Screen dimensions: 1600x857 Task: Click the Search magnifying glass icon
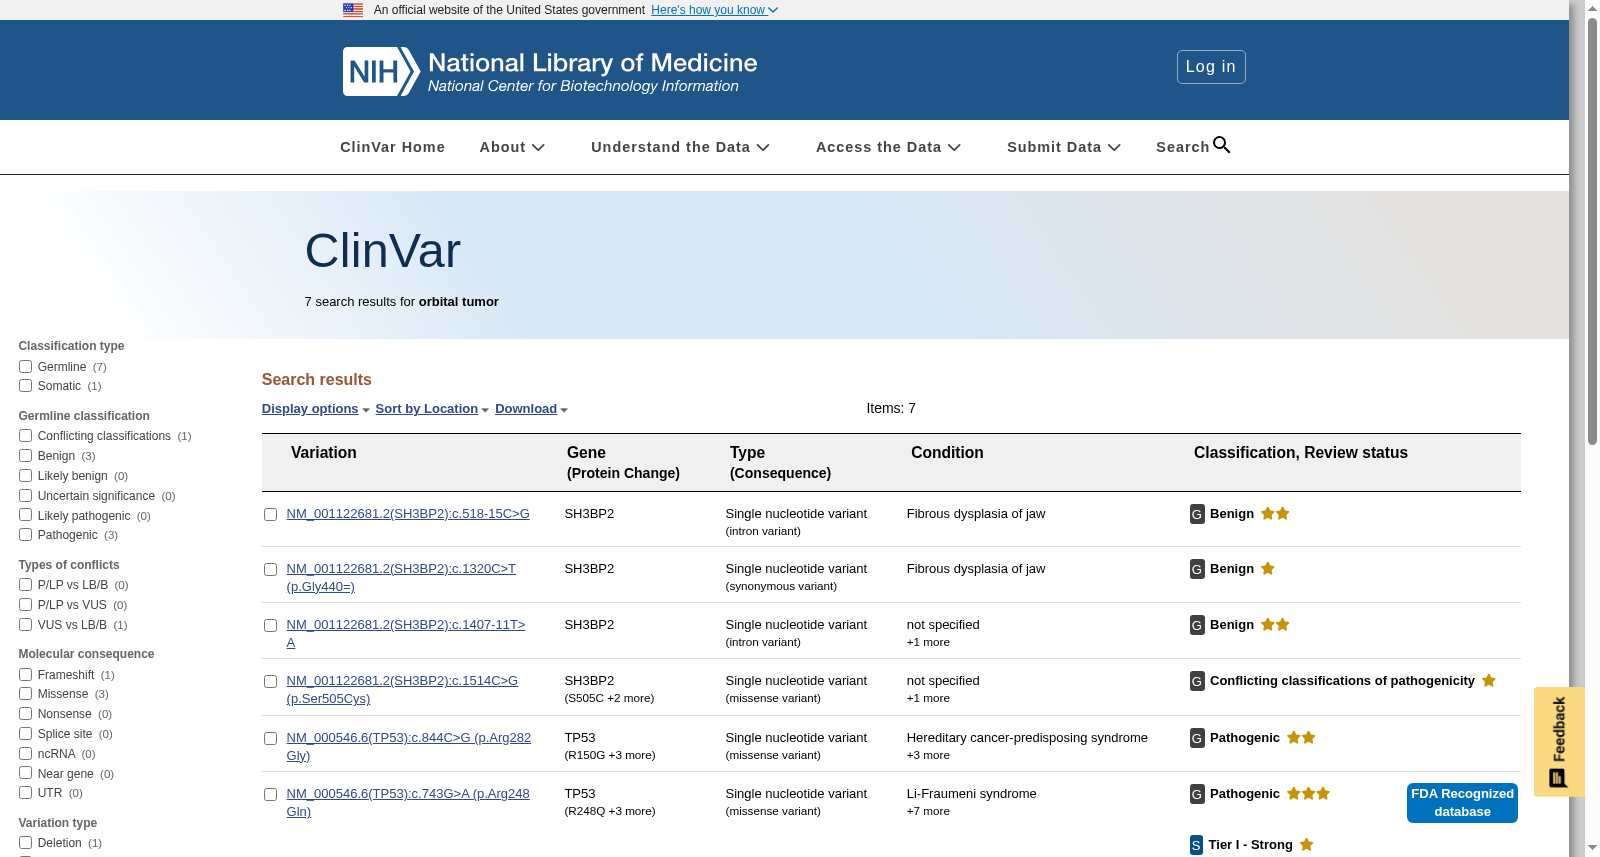[x=1222, y=145]
